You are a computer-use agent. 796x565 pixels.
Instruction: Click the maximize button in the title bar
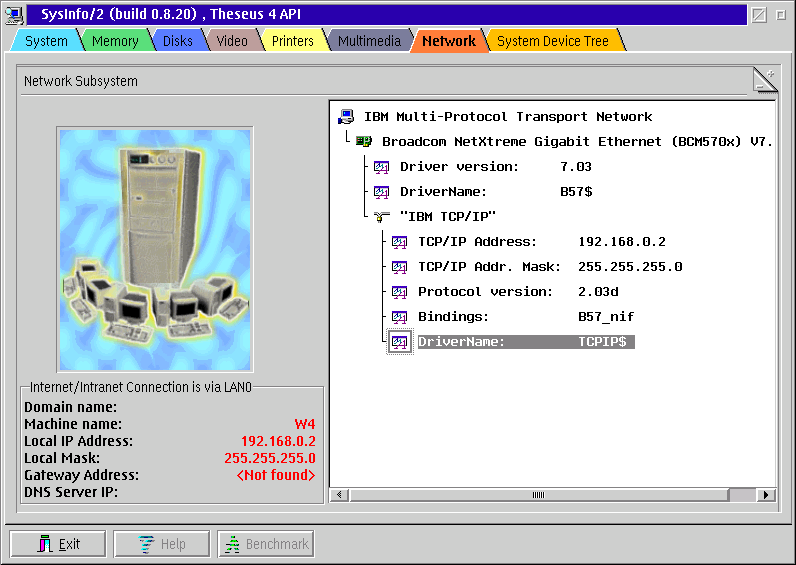pos(781,15)
